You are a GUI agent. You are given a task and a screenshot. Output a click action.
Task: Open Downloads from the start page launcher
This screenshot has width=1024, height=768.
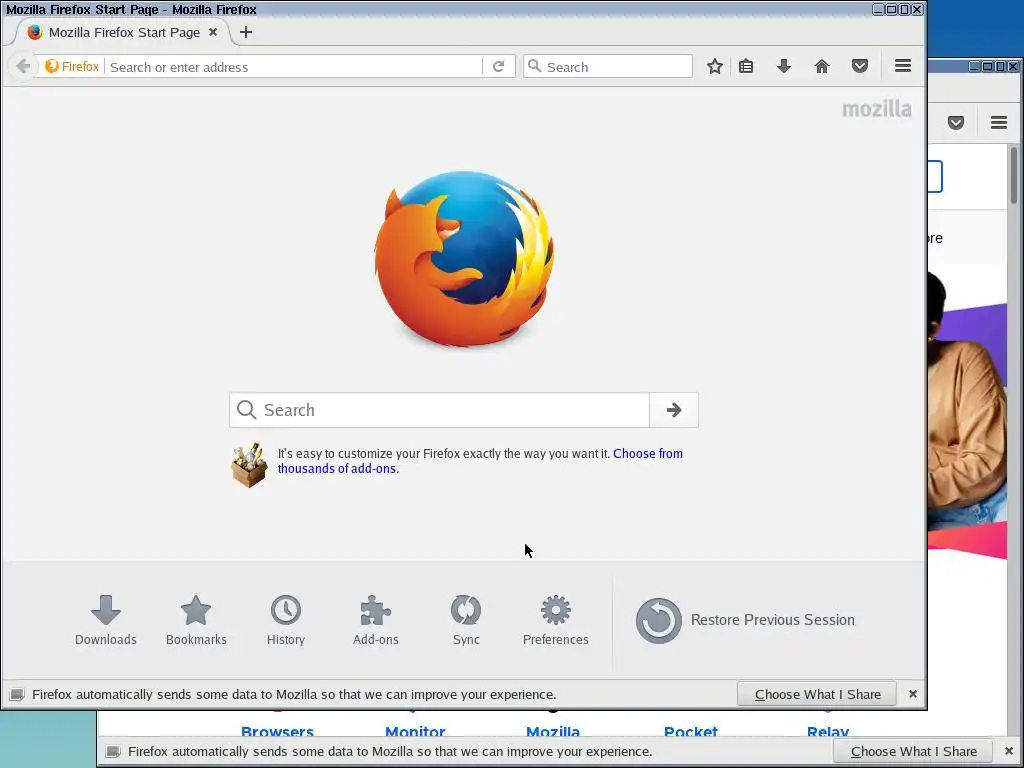[x=106, y=620]
